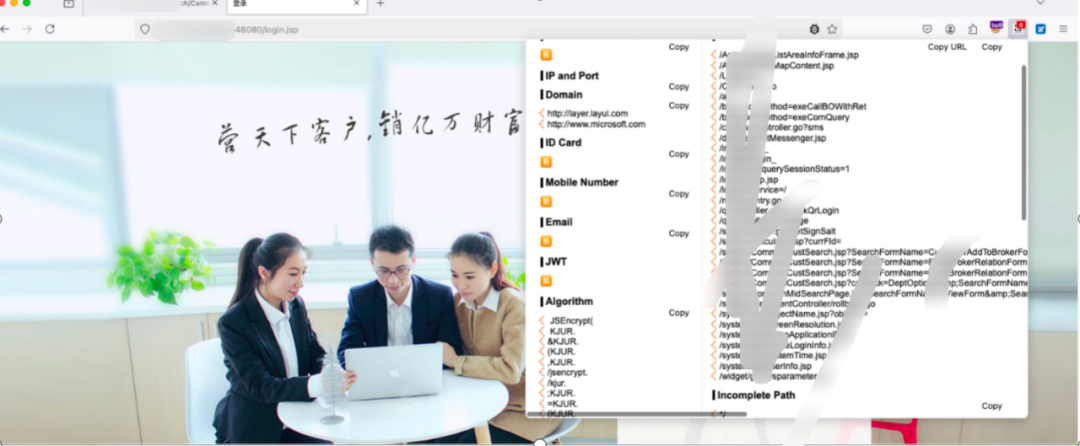Viewport: 1080px width, 446px height.
Task: Click the orange empty icon under Email
Action: coord(546,242)
